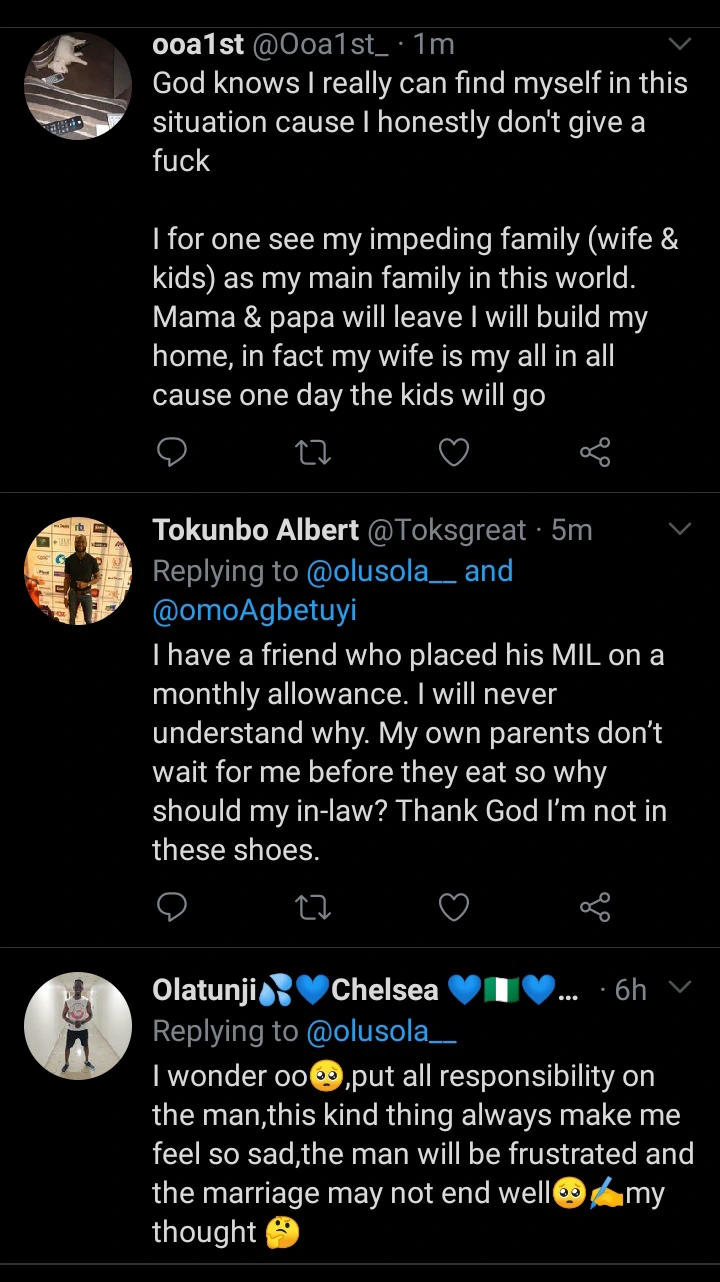Like Tokunbo Albert's tweet
The image size is (720, 1282).
[x=454, y=907]
